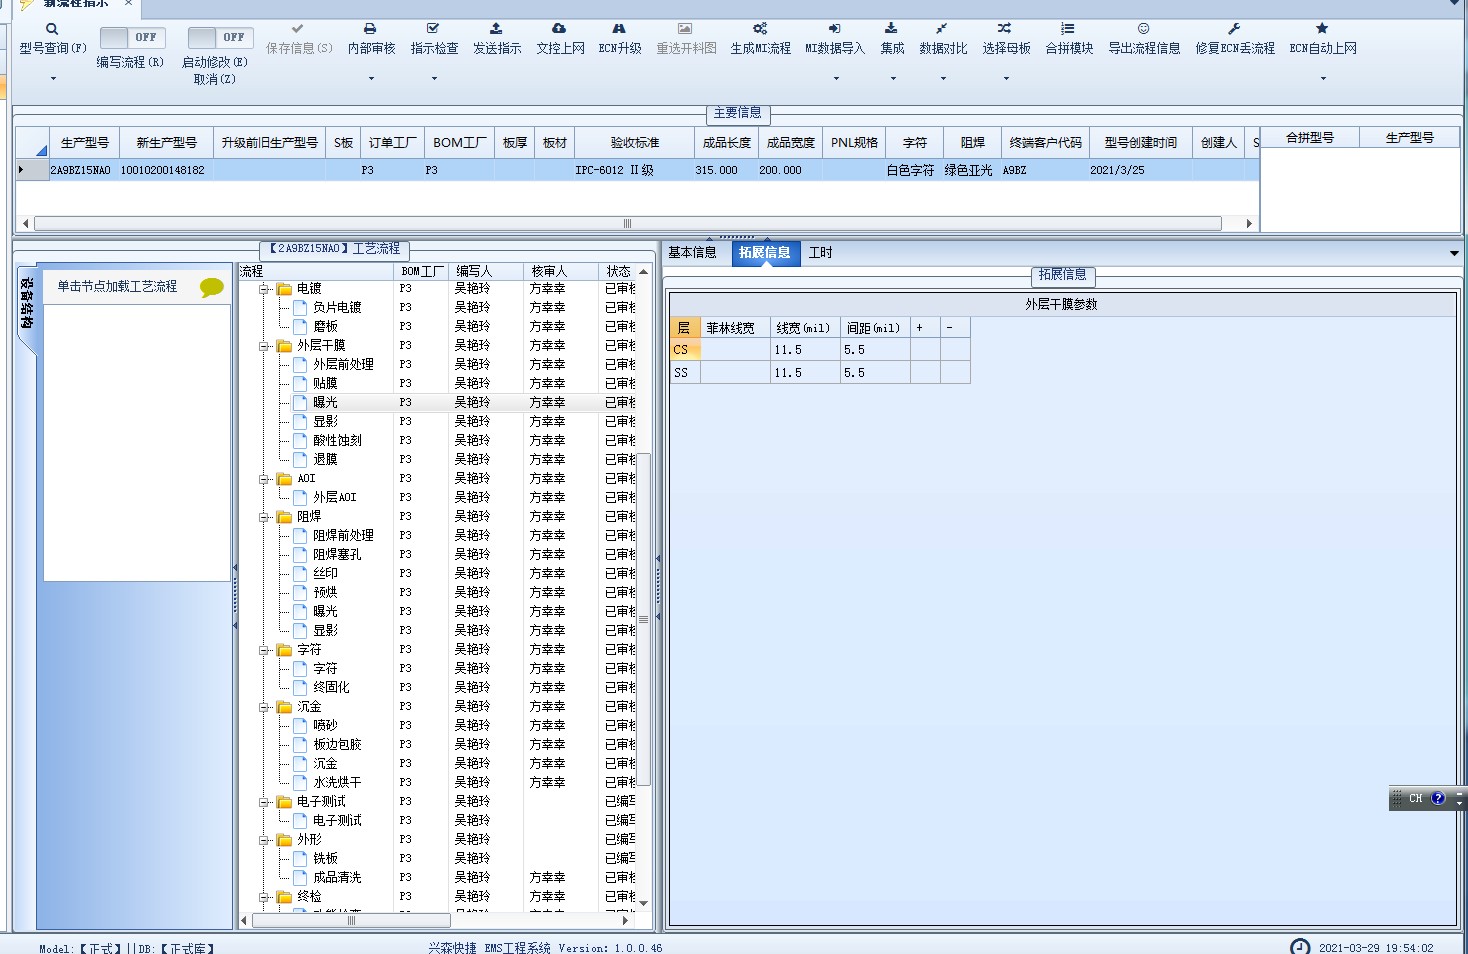Click the + column button in 外层干膜参数 table
The image size is (1468, 954).
[925, 327]
